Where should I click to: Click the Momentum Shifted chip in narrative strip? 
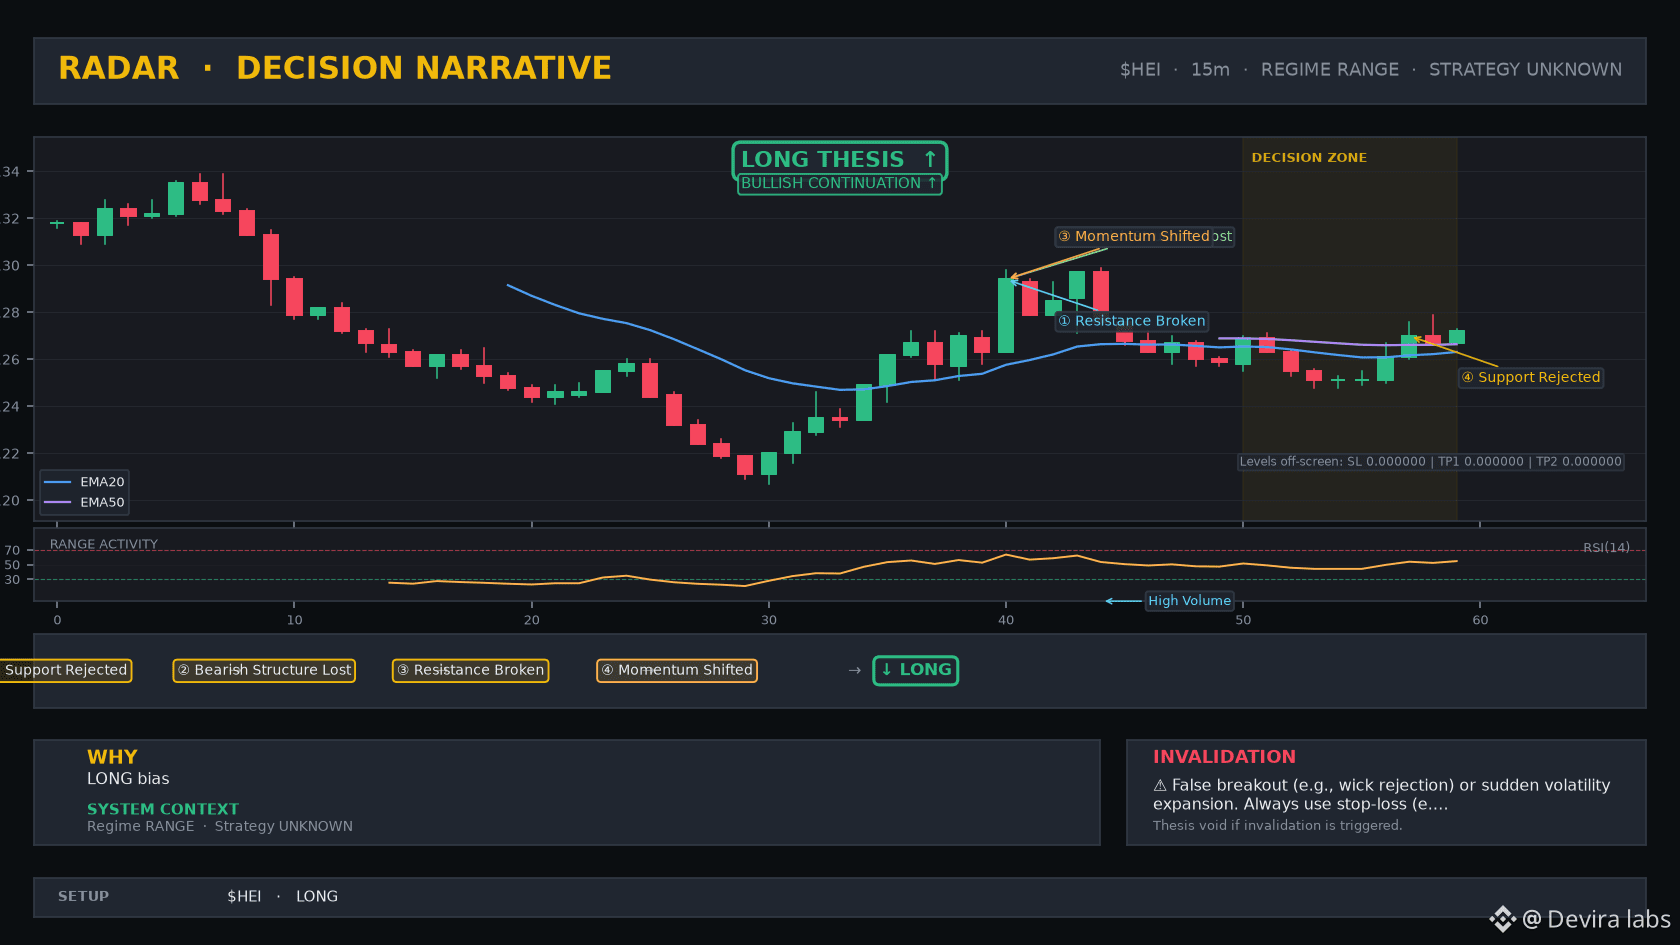coord(677,670)
